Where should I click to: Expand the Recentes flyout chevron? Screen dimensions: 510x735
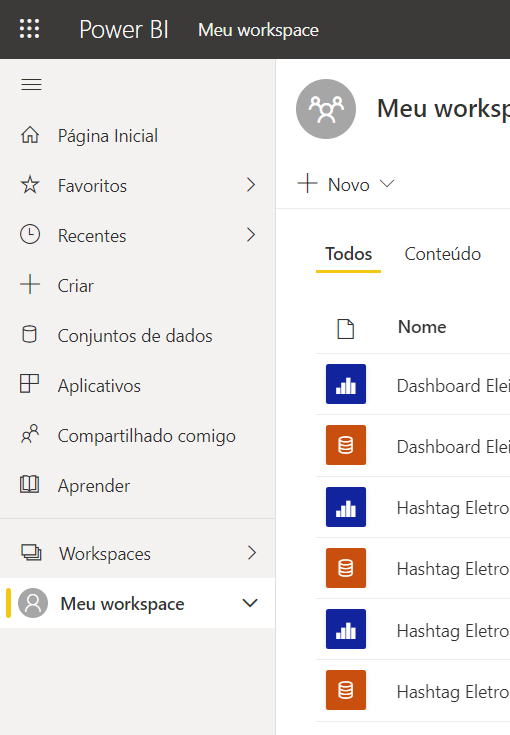[x=251, y=234]
